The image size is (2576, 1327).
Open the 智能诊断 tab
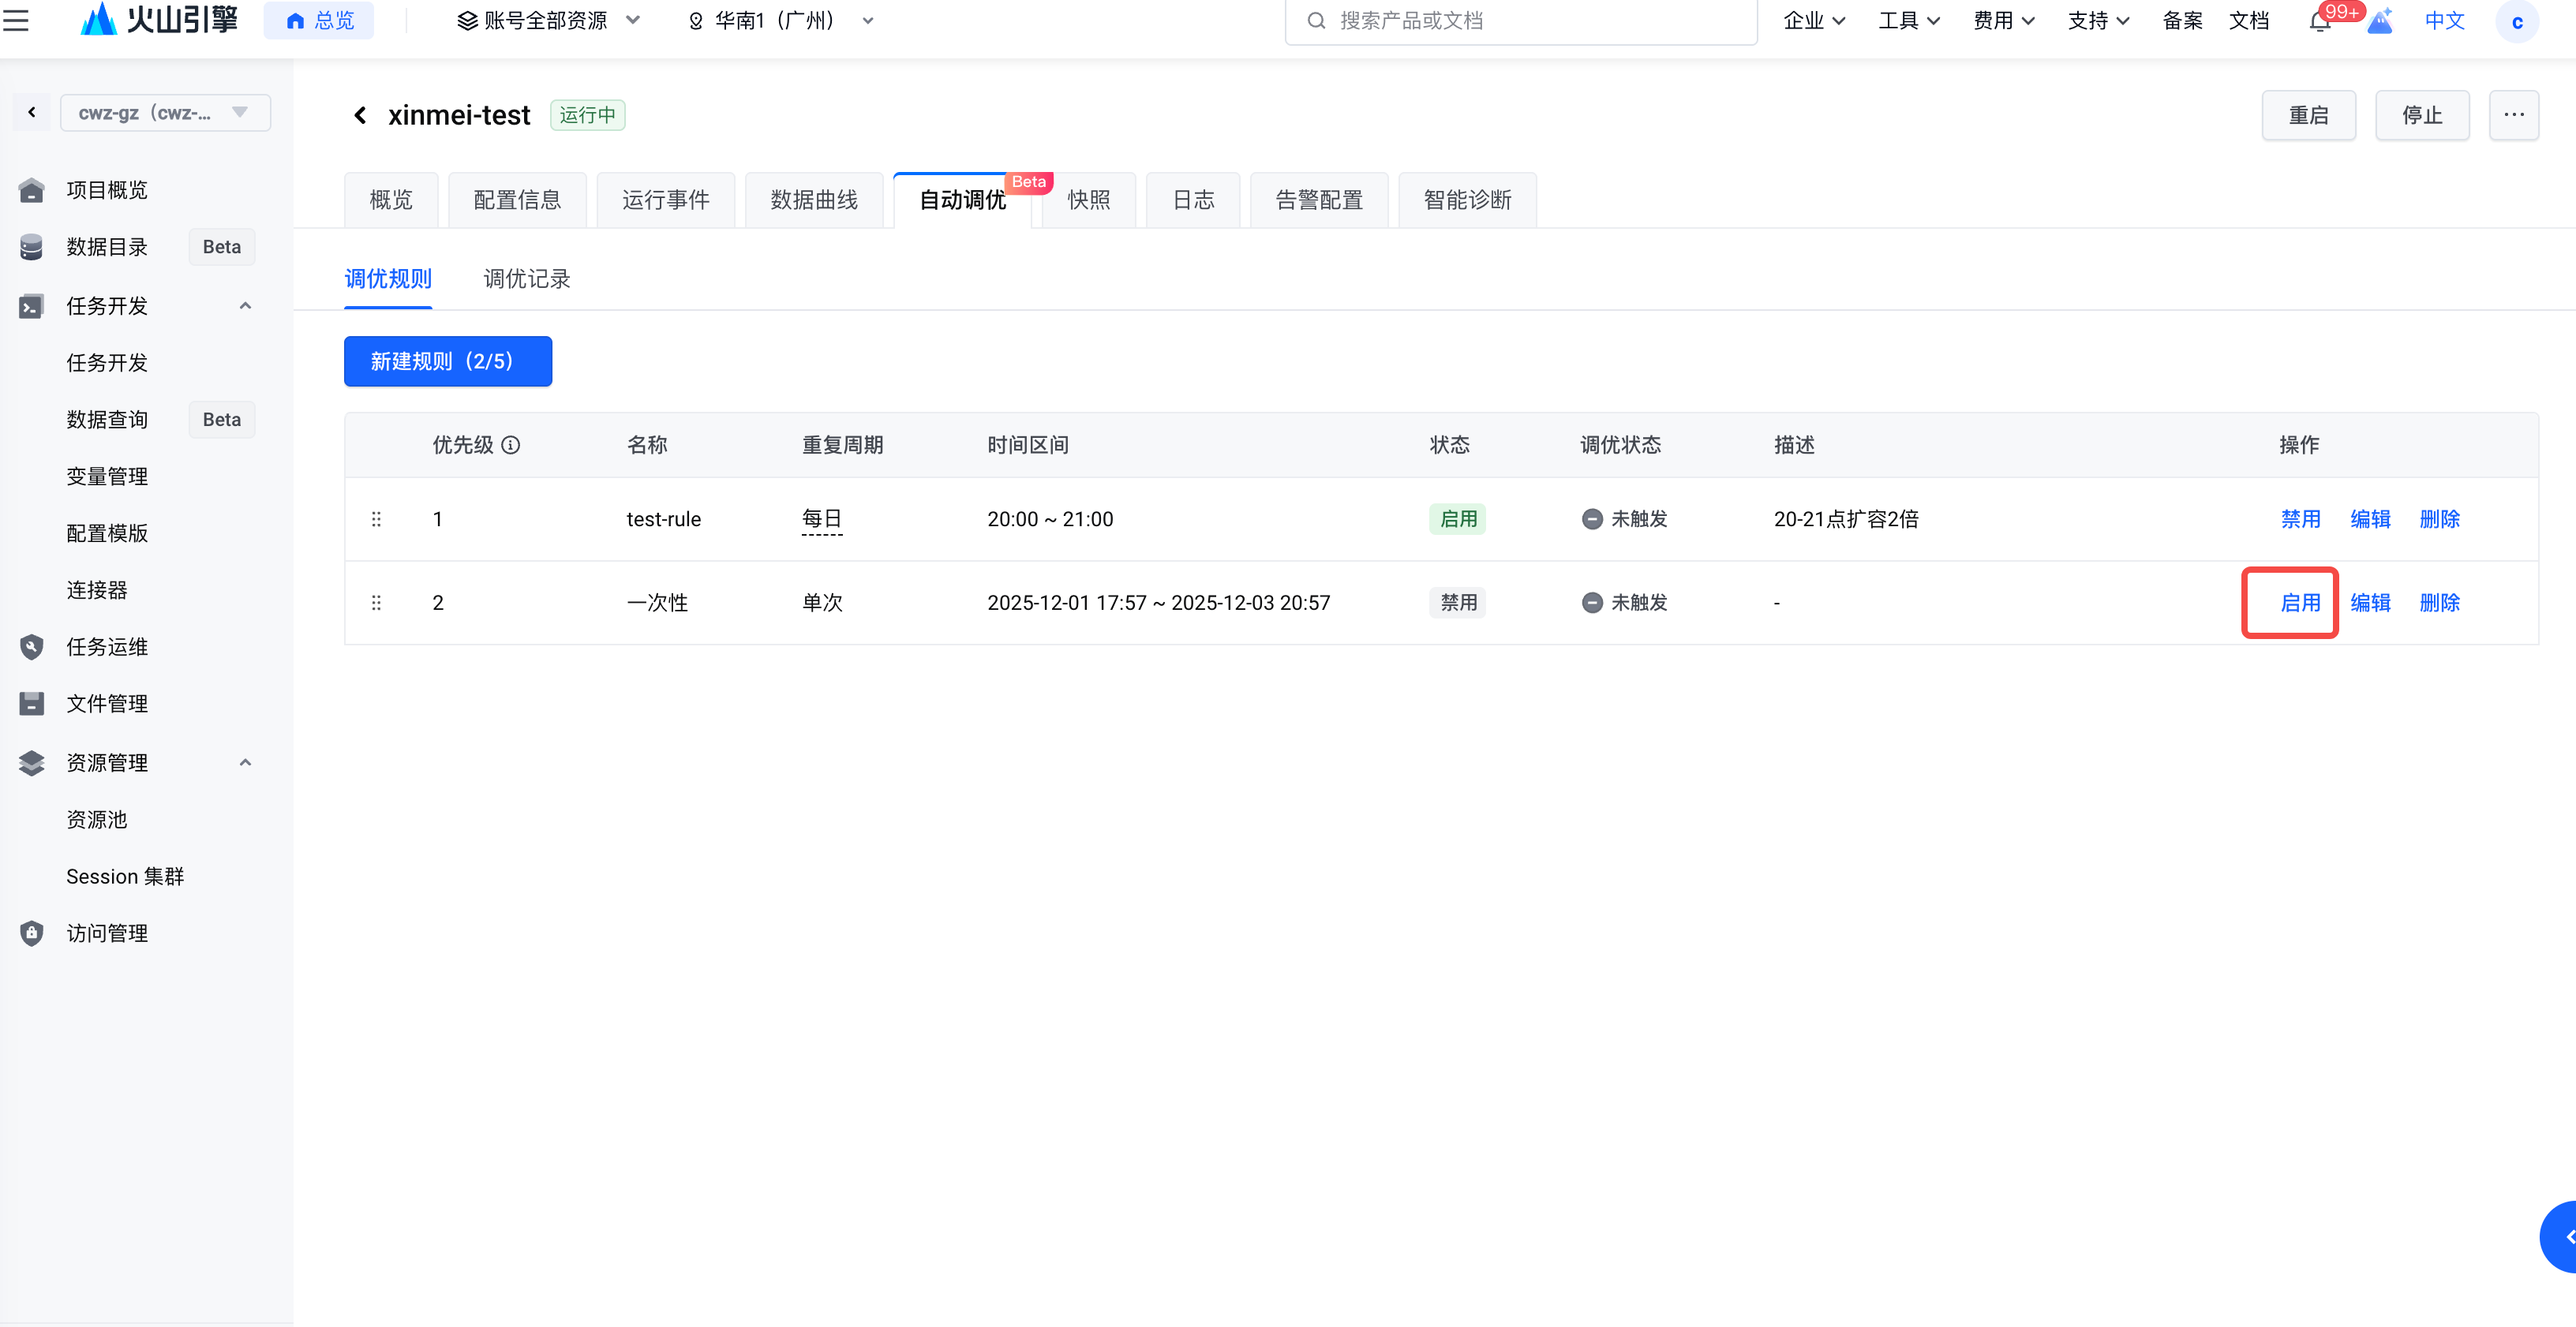(1466, 200)
